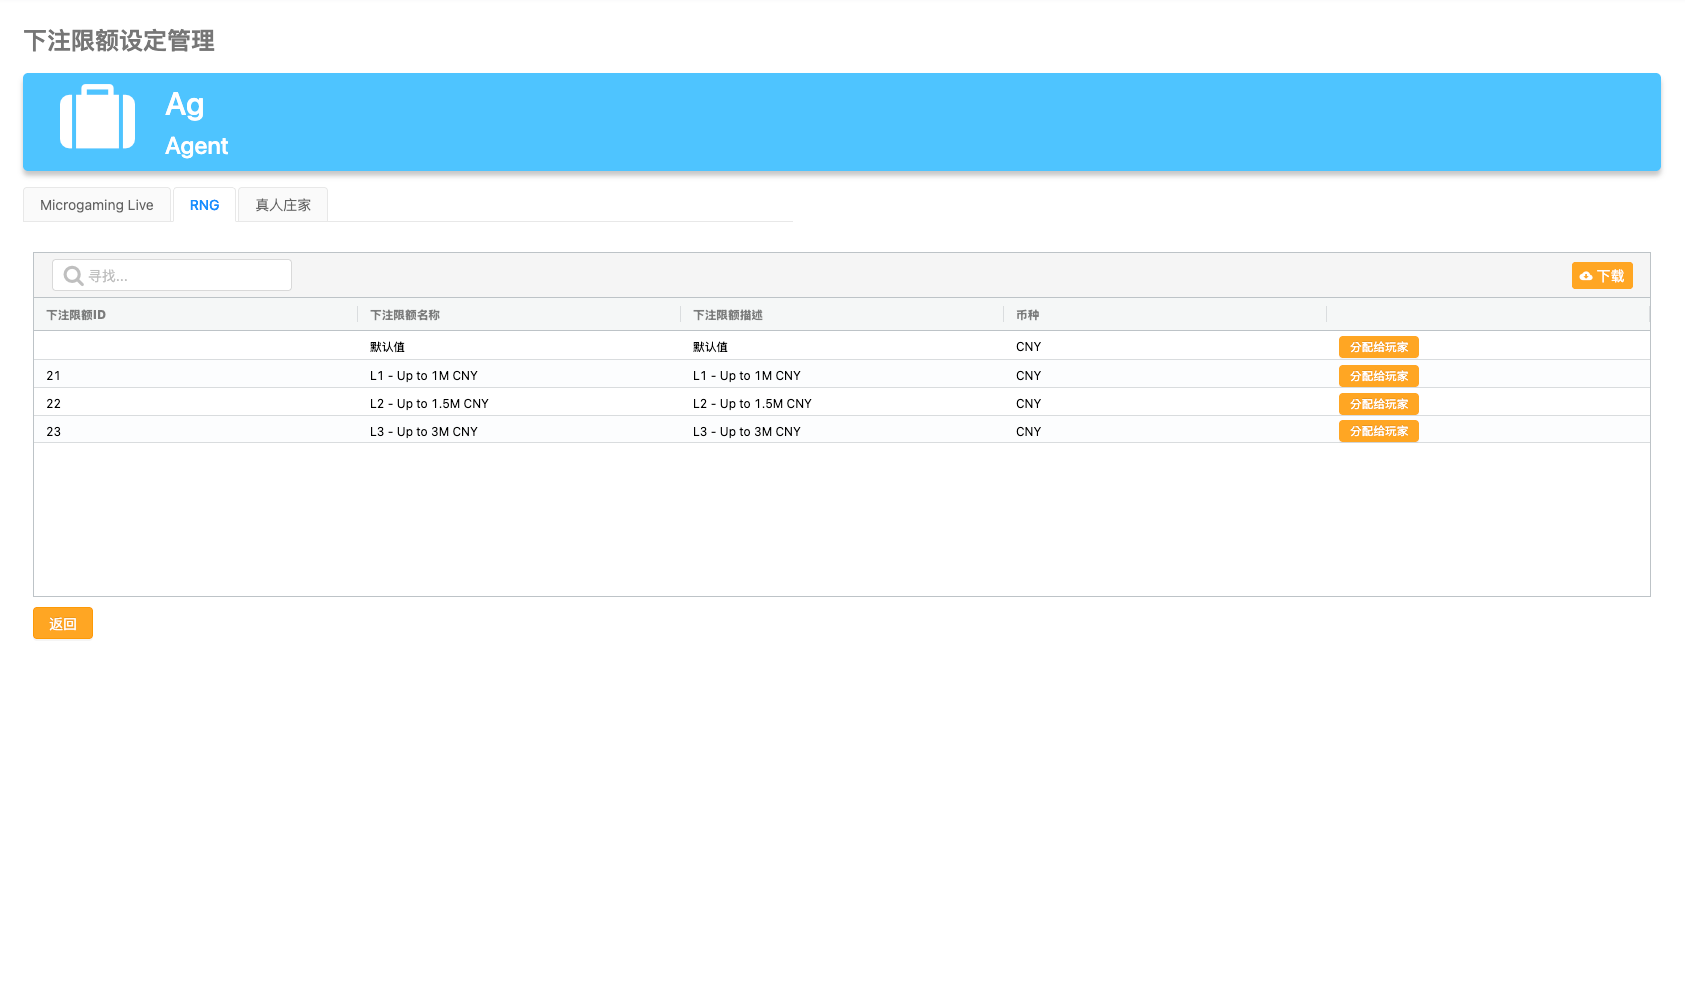The width and height of the screenshot is (1685, 1005).
Task: Click the cloud download button
Action: pos(1601,276)
